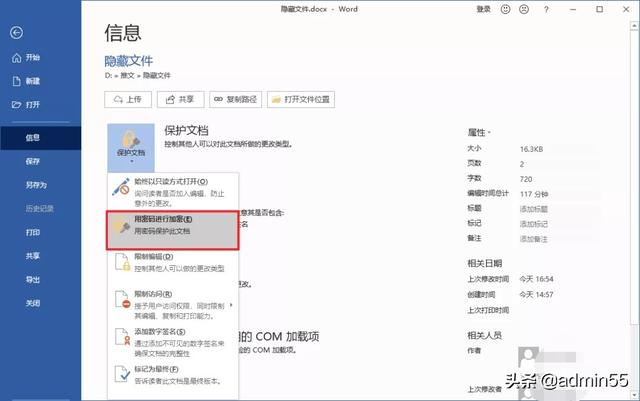Click the author avatar picture
Image resolution: width=640 pixels, height=401 pixels.
click(528, 357)
